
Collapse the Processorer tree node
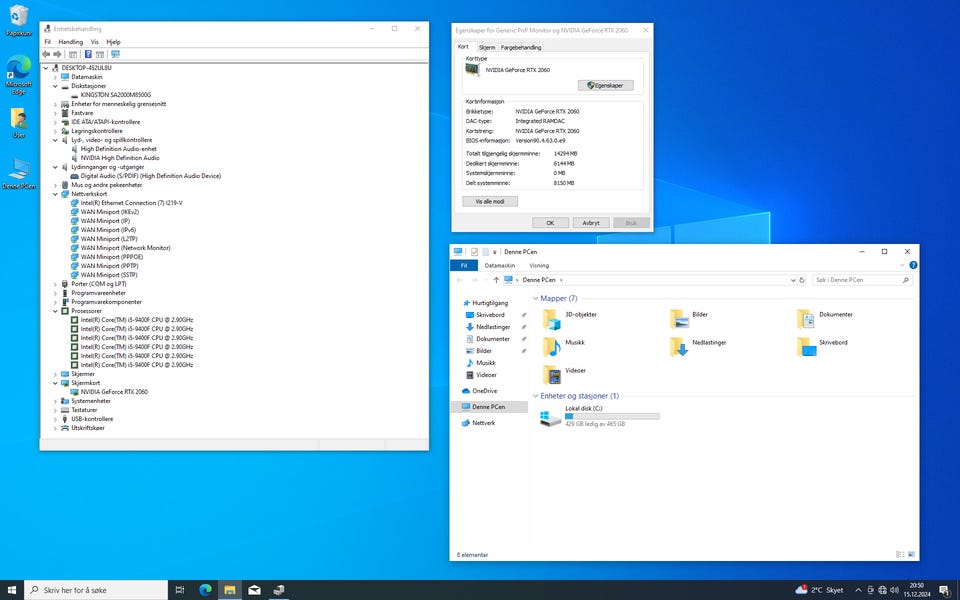pyautogui.click(x=56, y=311)
